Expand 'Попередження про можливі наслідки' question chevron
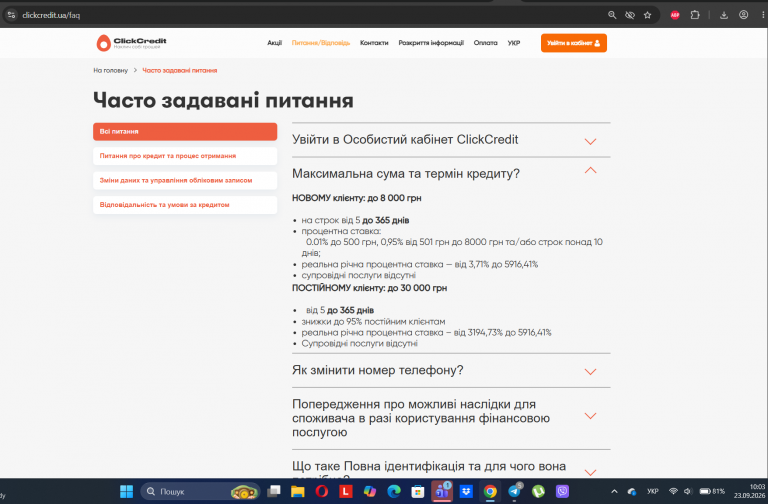The width and height of the screenshot is (768, 504). 590,416
